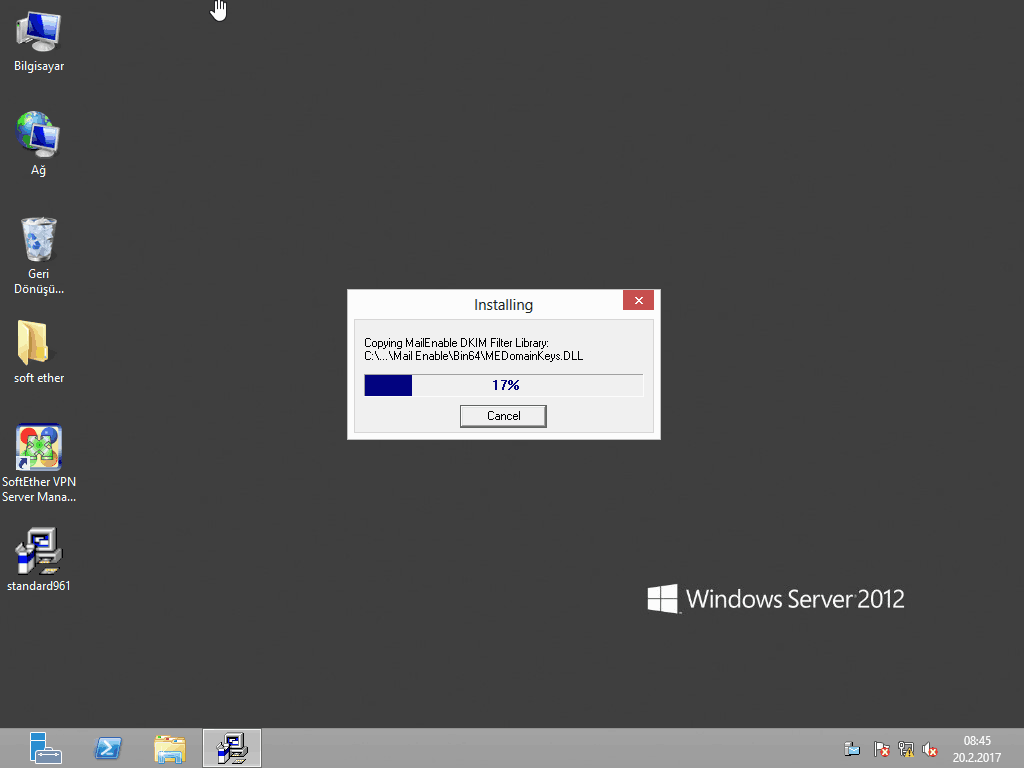Close the Installing dialog window

[x=638, y=301]
